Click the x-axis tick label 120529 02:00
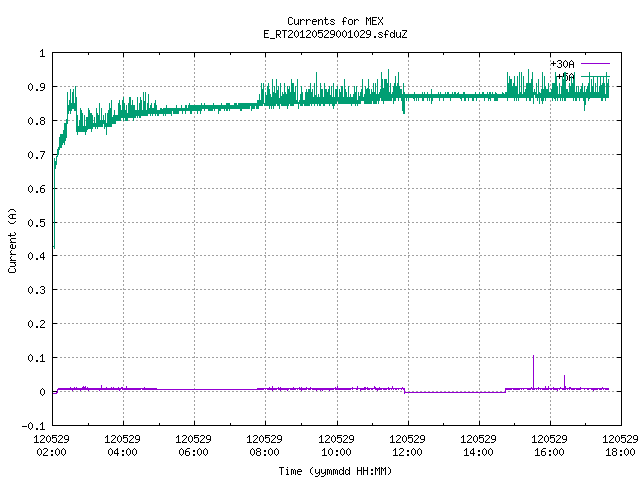640x480 pixels. (x=51, y=445)
